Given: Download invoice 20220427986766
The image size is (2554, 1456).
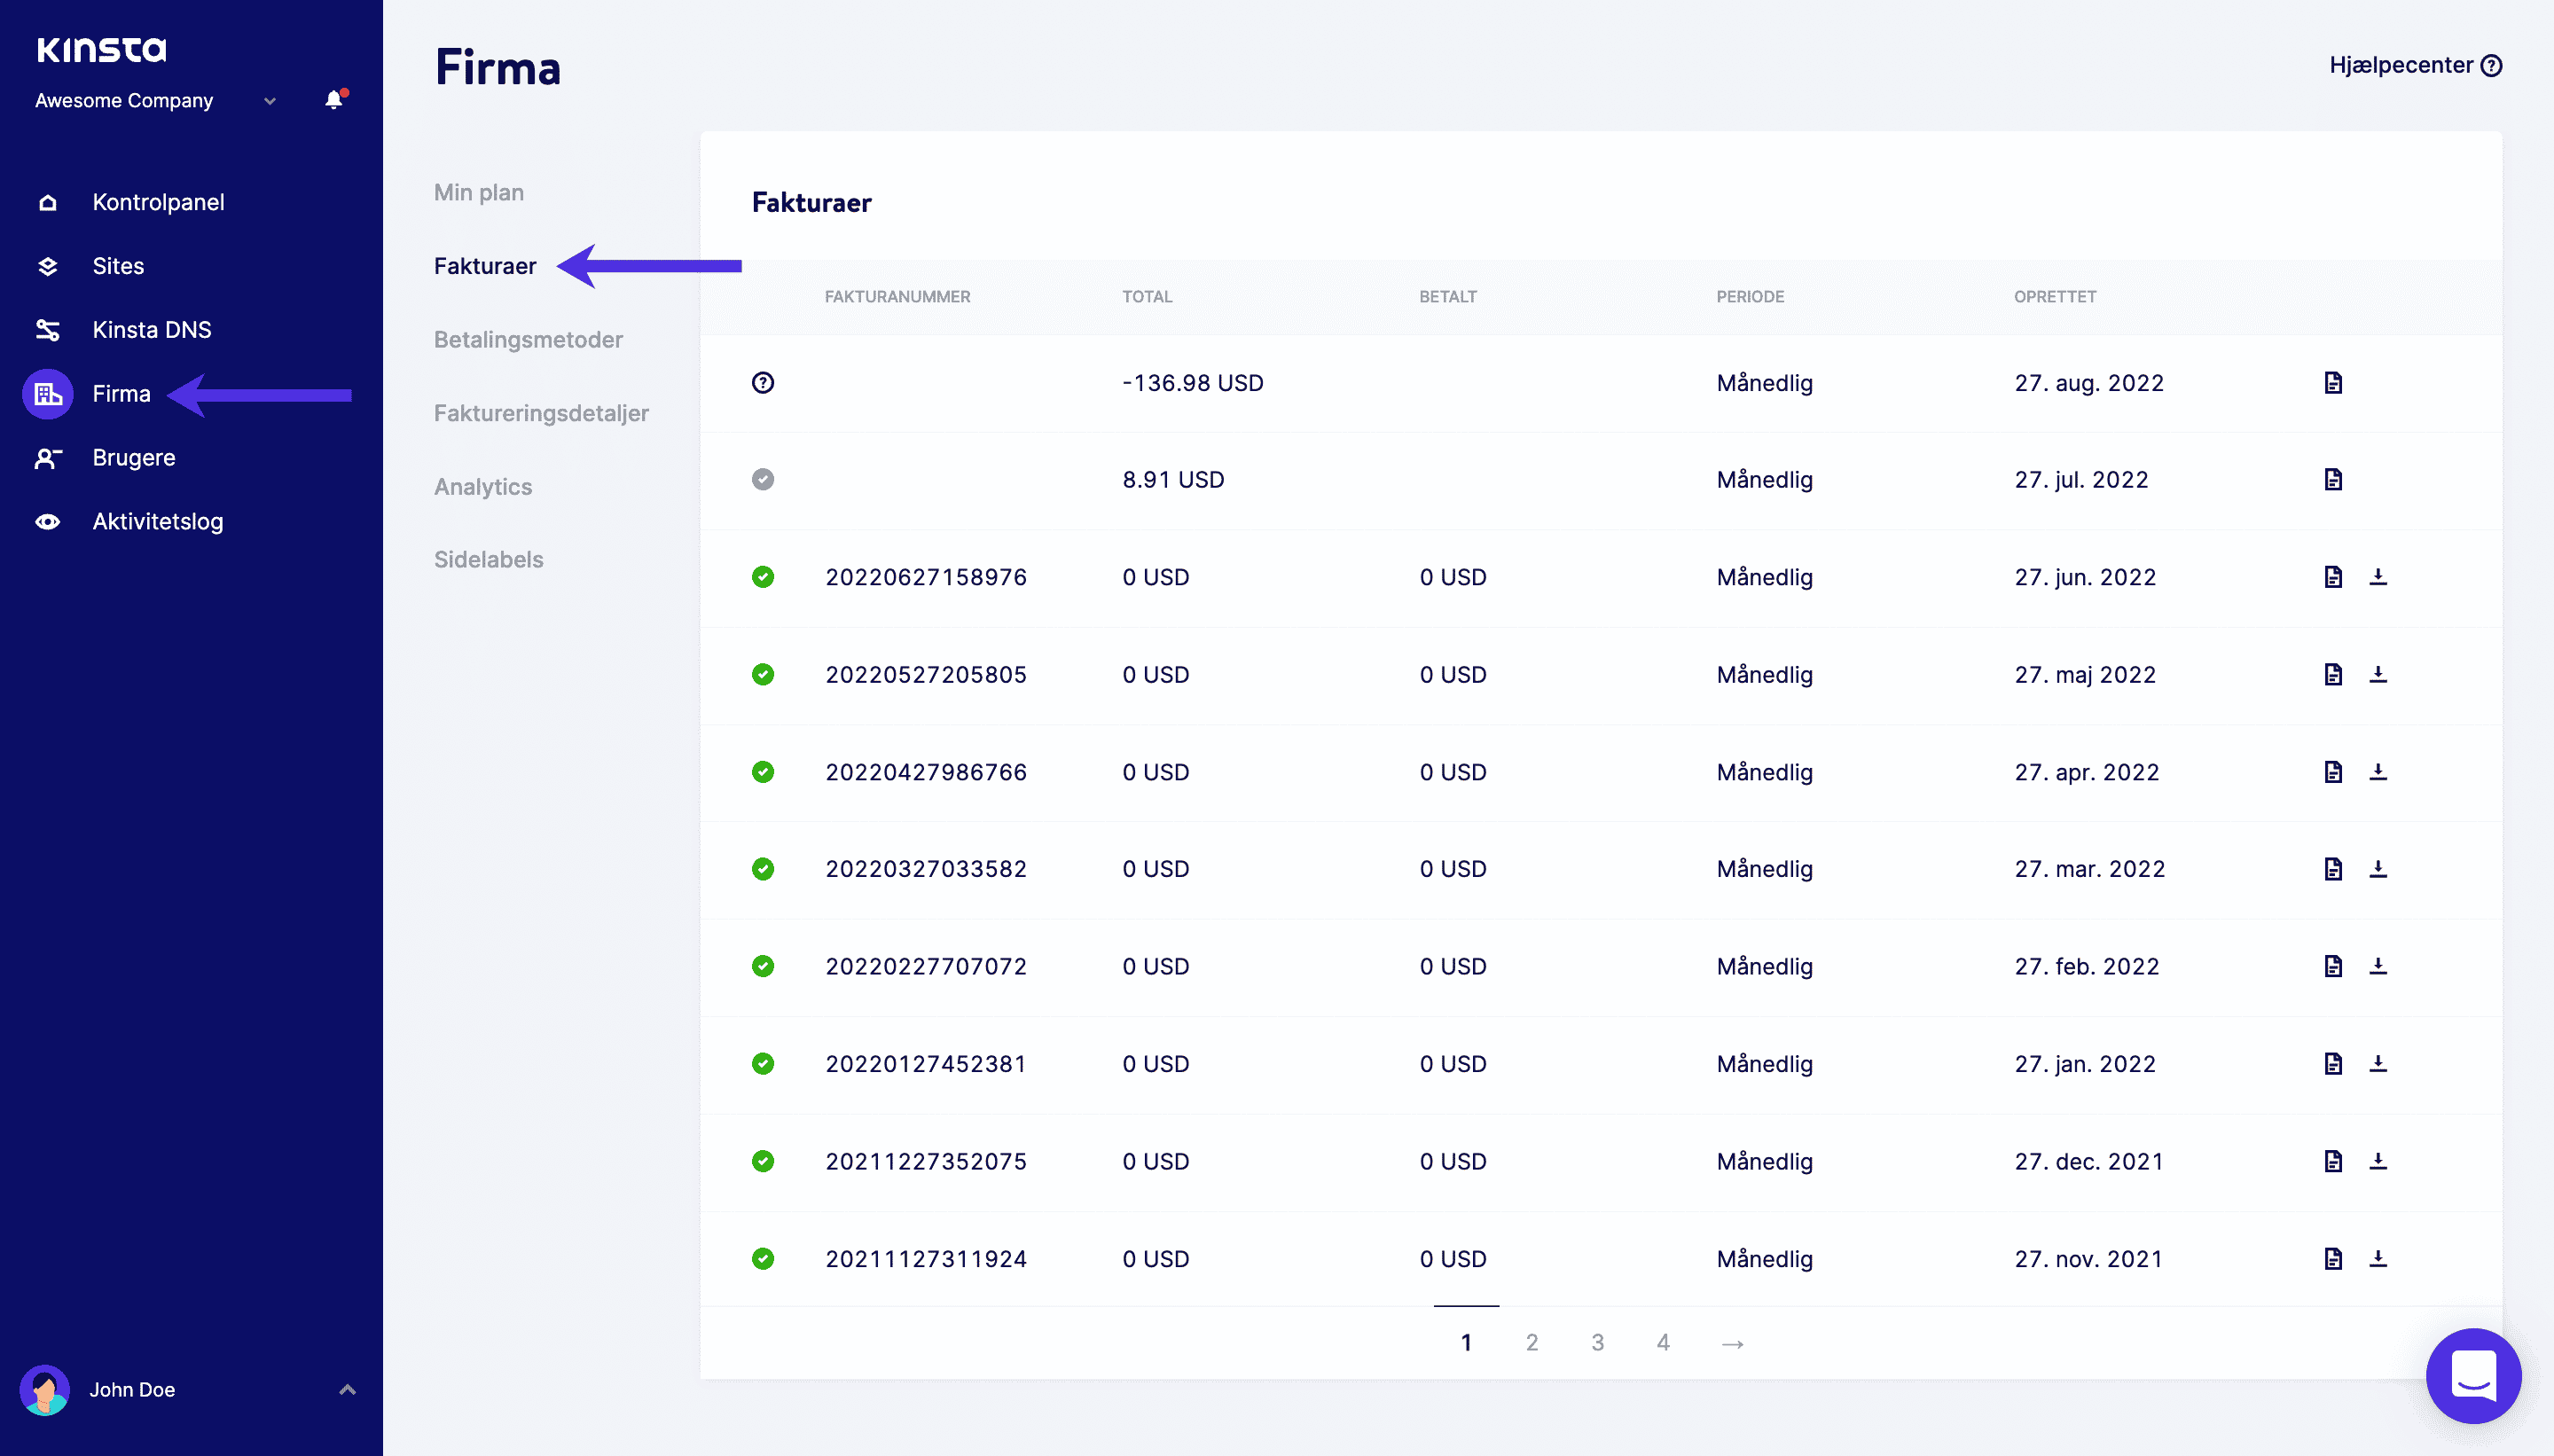Looking at the screenshot, I should point(2378,772).
